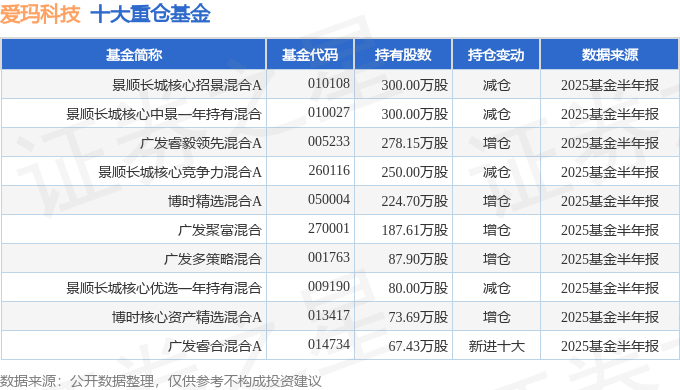Click the 数据来源 column header
680x390 pixels.
point(609,55)
